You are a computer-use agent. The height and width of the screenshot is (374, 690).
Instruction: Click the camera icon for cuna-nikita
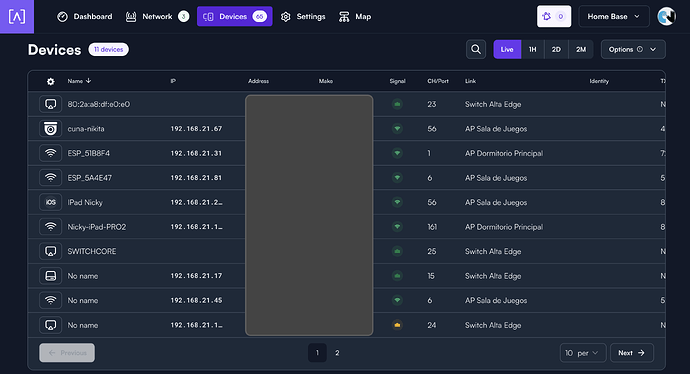[51, 129]
